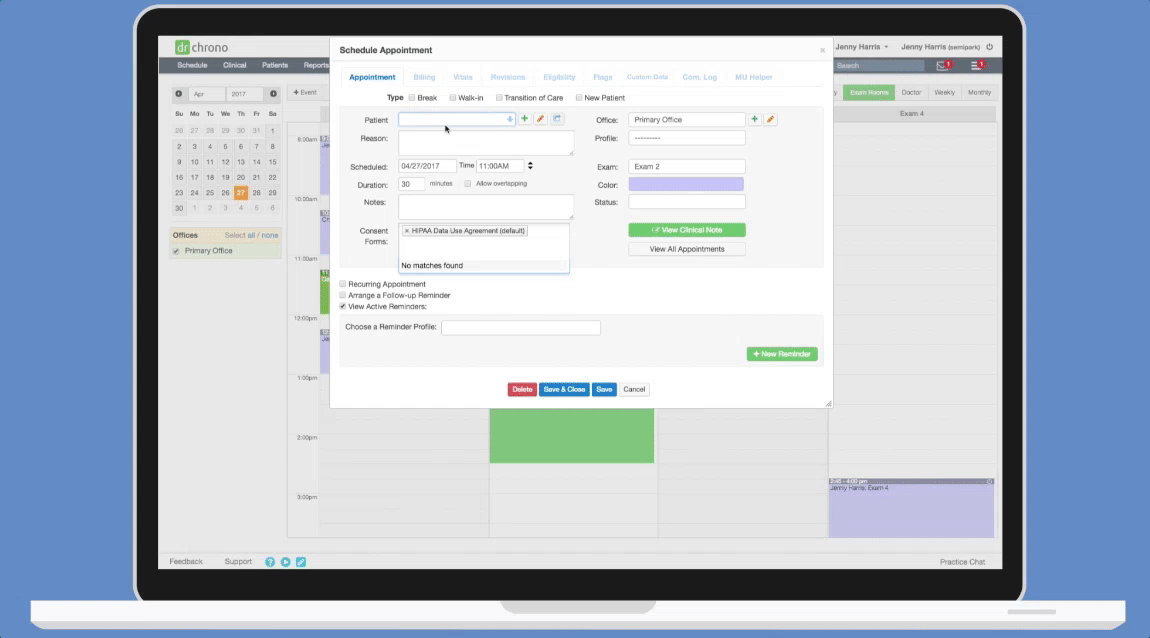The image size is (1150, 638).
Task: Open the blue edit note icon in the footer
Action: pos(301,562)
